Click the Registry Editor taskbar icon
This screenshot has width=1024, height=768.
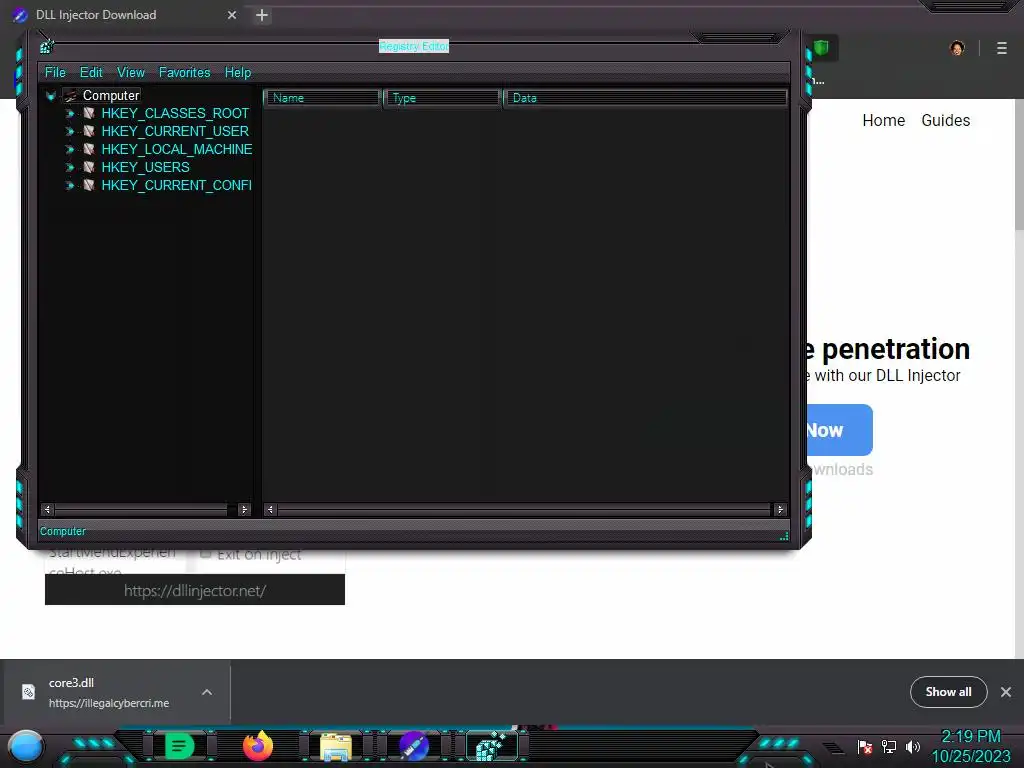[491, 746]
